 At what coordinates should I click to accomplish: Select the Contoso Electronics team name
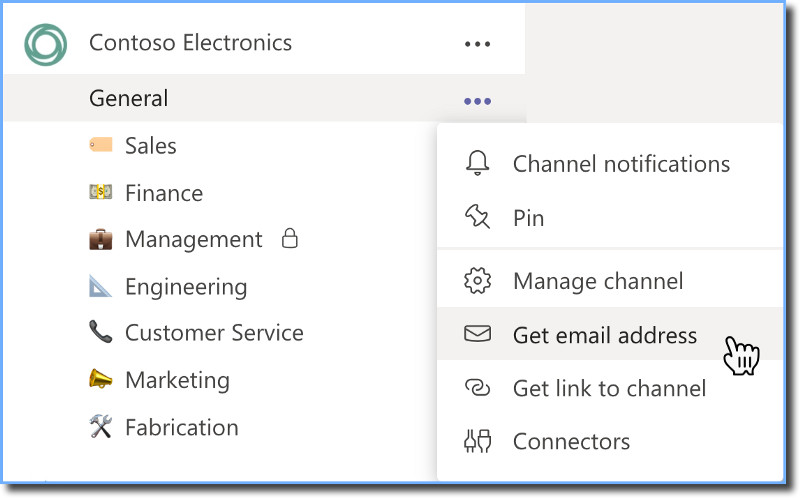click(x=190, y=43)
